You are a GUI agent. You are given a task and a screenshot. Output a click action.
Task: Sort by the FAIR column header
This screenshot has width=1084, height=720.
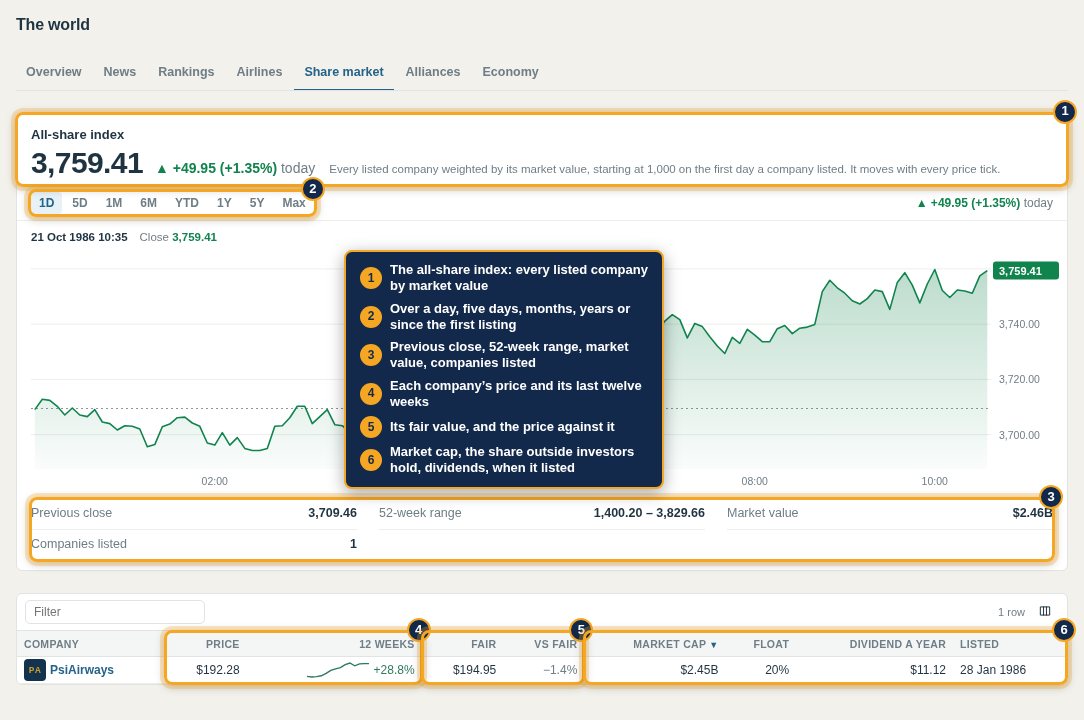point(483,644)
